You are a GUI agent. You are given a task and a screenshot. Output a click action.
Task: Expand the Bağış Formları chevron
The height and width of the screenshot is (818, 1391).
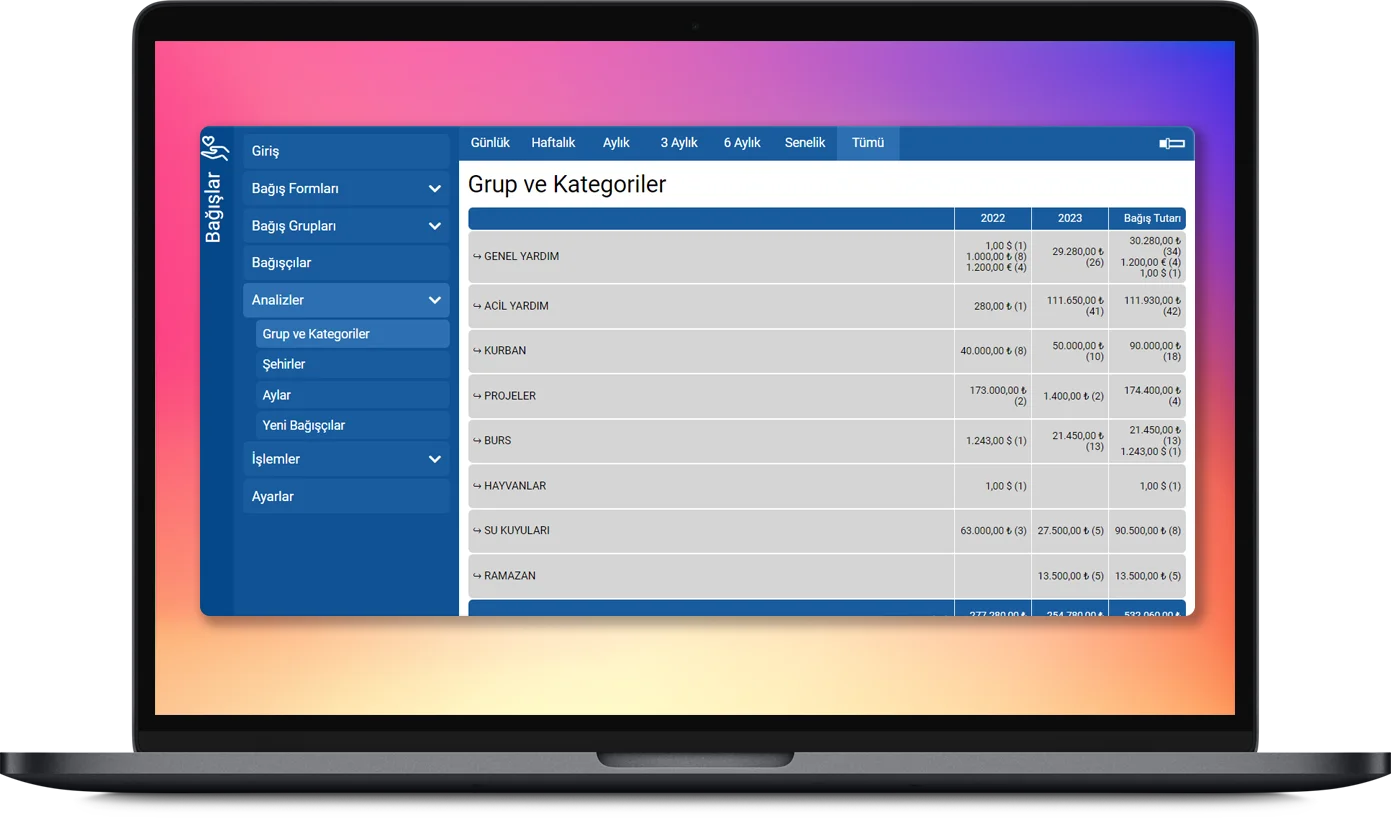click(x=435, y=189)
